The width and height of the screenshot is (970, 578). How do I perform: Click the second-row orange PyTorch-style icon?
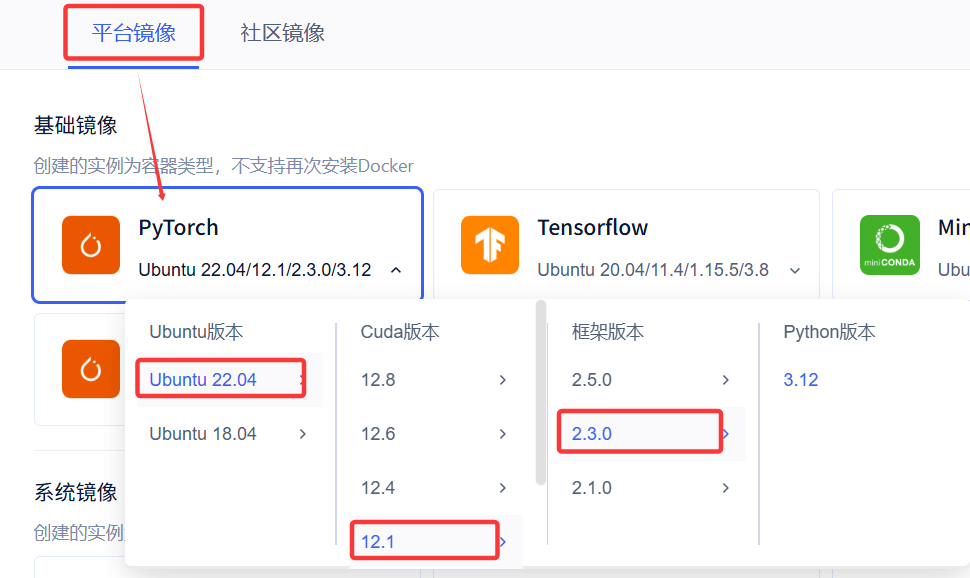(91, 369)
